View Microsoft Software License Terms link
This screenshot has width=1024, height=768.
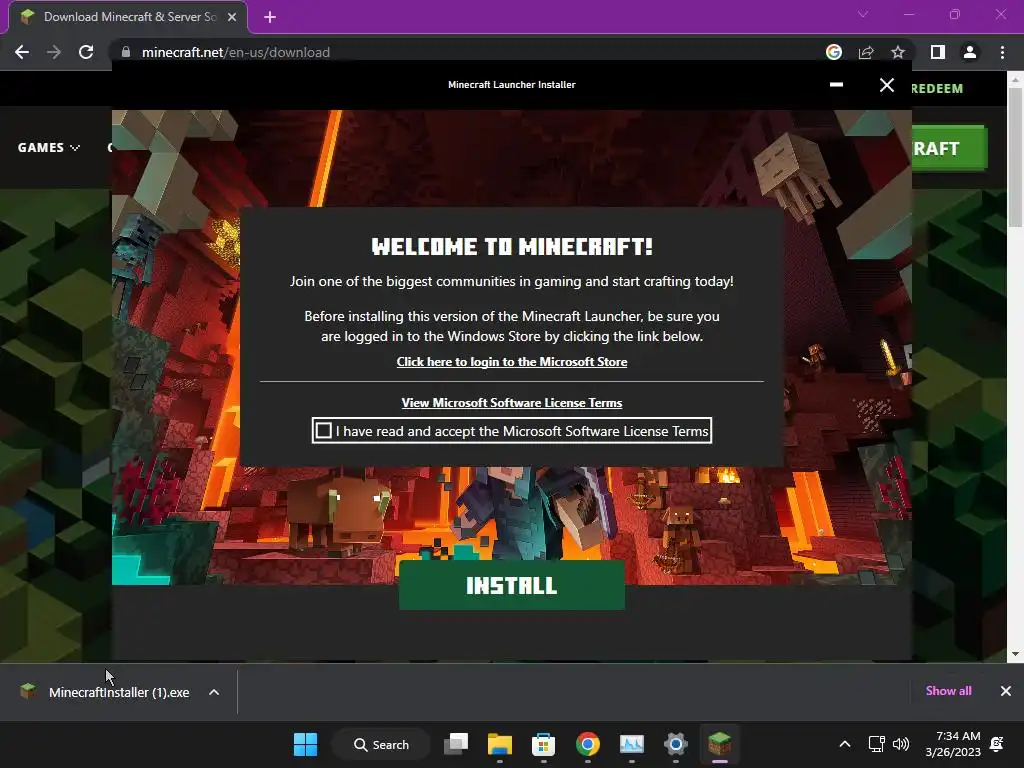click(x=511, y=403)
